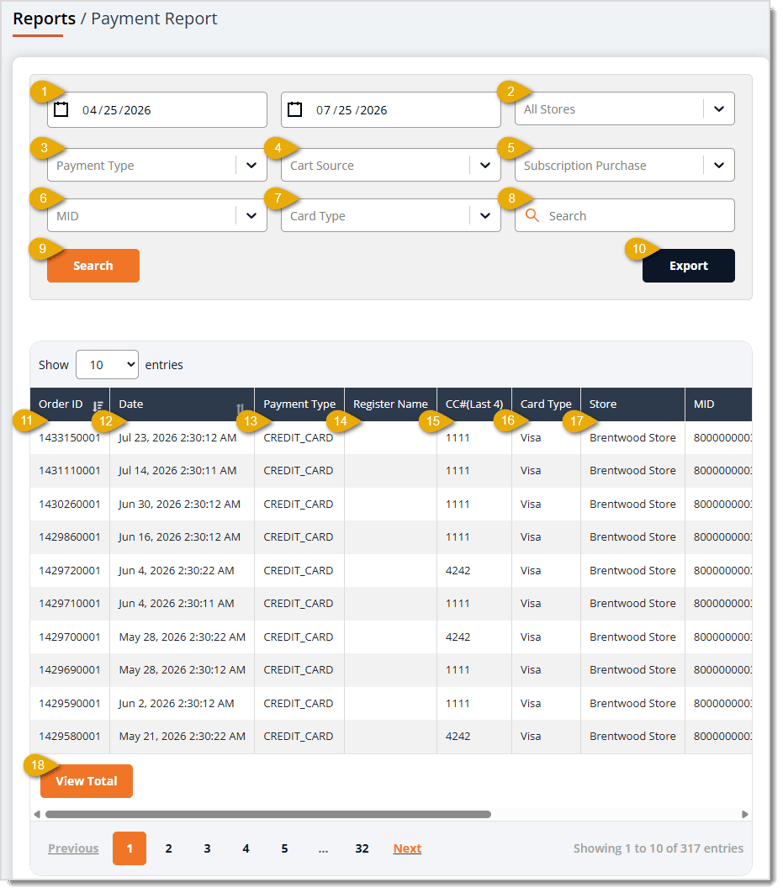Click the CC#(Last 4) column header
Viewport: 783px width, 893px height.
[x=474, y=404]
